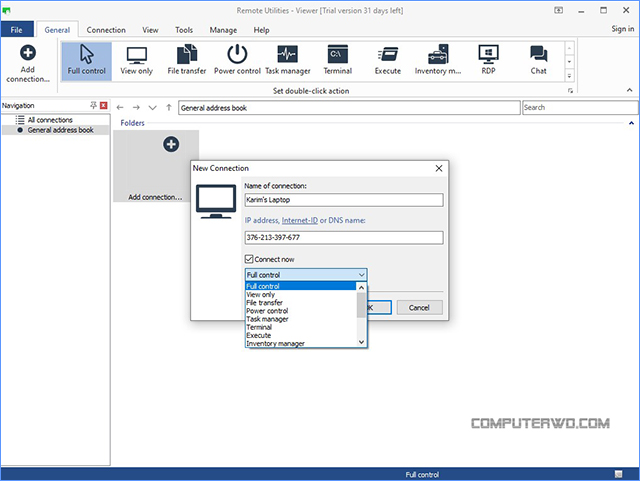
Task: Go up one level arrow
Action: click(169, 108)
